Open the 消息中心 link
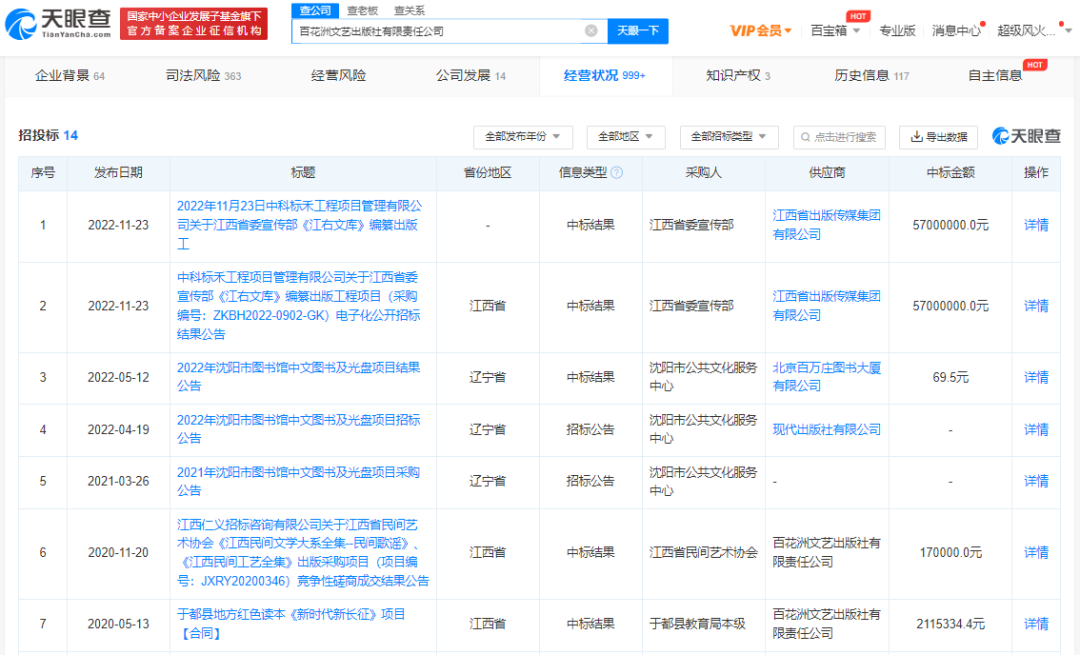This screenshot has width=1080, height=655. tap(956, 31)
